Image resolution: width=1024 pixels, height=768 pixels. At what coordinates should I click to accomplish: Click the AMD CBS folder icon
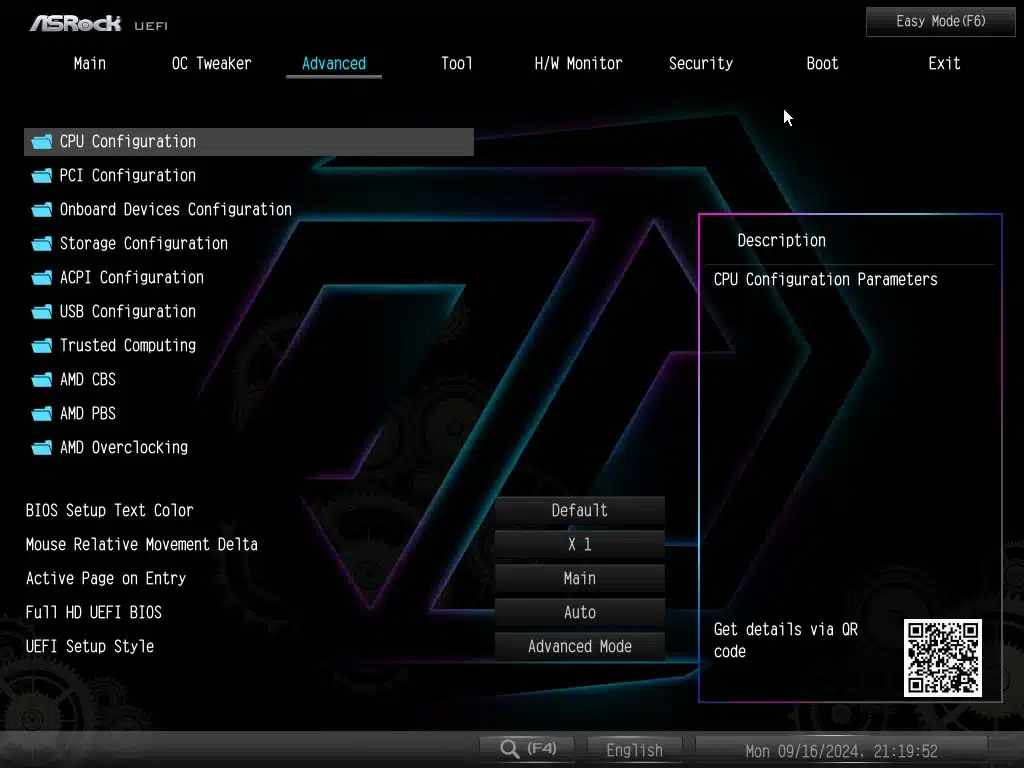tap(42, 379)
